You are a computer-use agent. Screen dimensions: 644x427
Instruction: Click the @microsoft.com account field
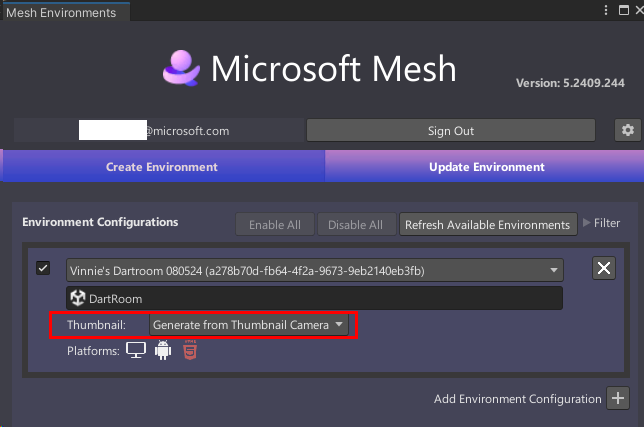(x=159, y=131)
